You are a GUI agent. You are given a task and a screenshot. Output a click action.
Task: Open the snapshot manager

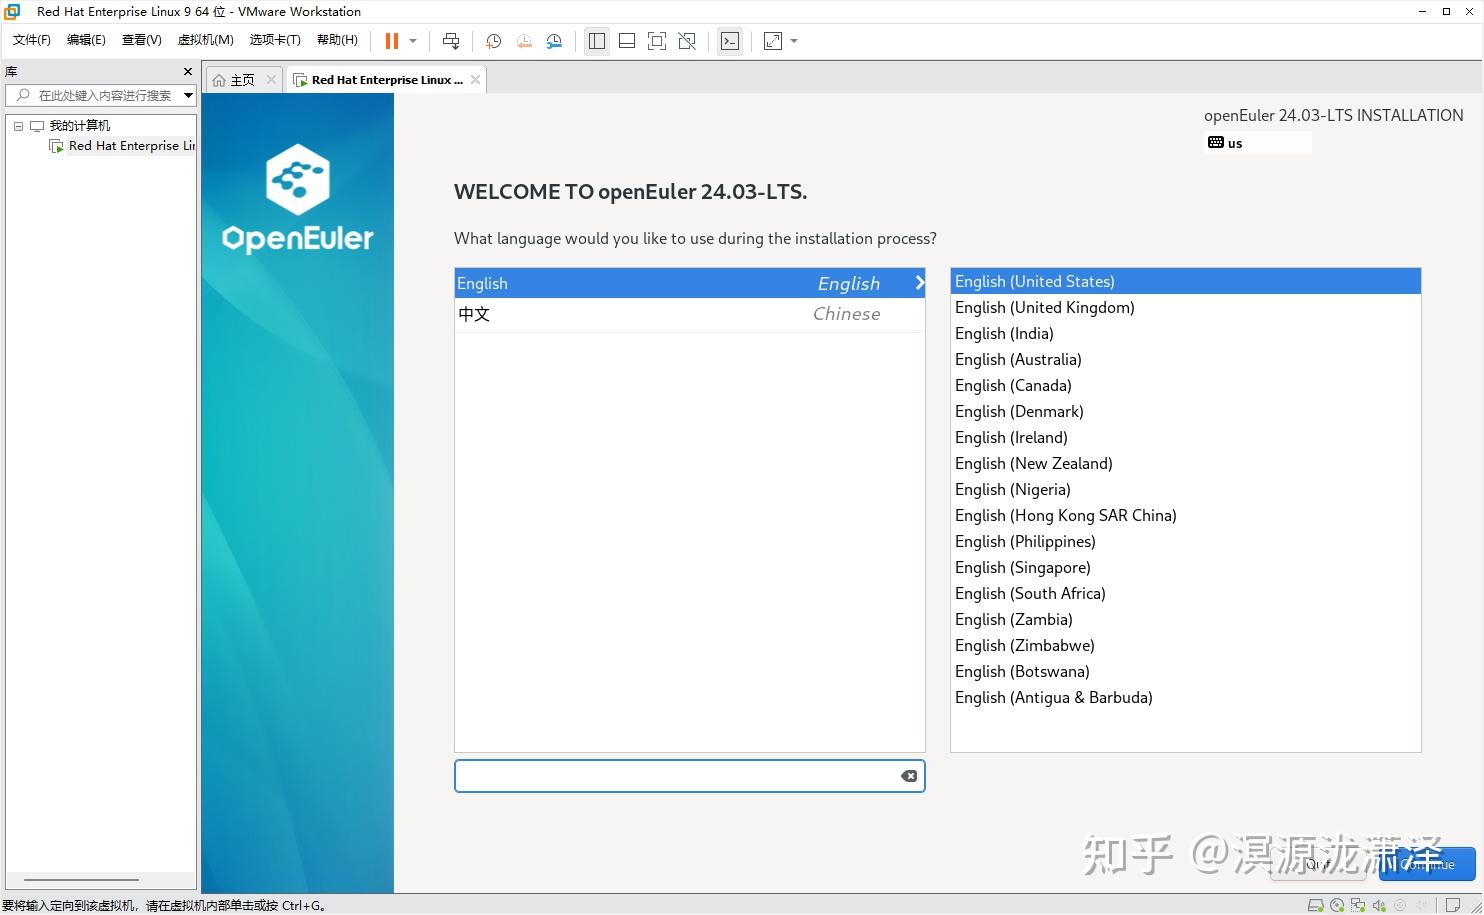[x=553, y=41]
